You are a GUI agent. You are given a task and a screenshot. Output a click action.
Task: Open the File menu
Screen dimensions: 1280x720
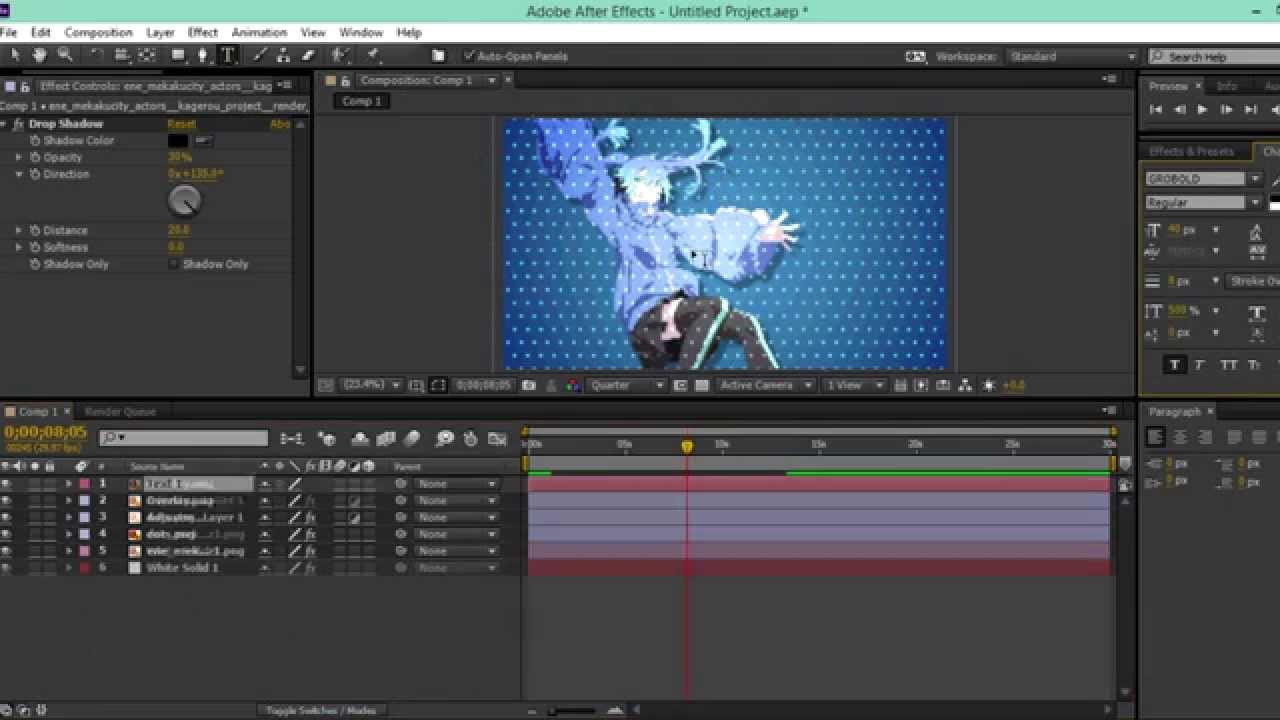[8, 33]
